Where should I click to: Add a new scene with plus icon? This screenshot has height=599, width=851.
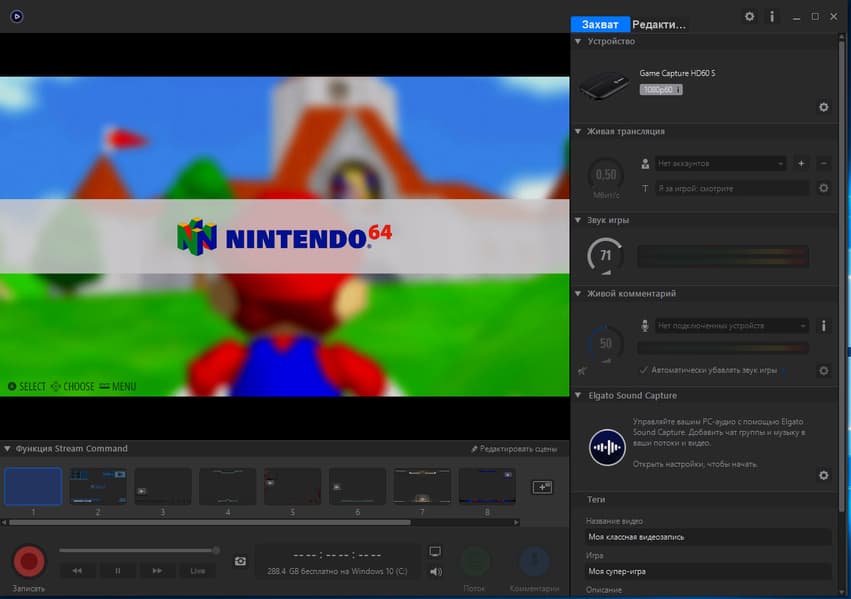(542, 487)
